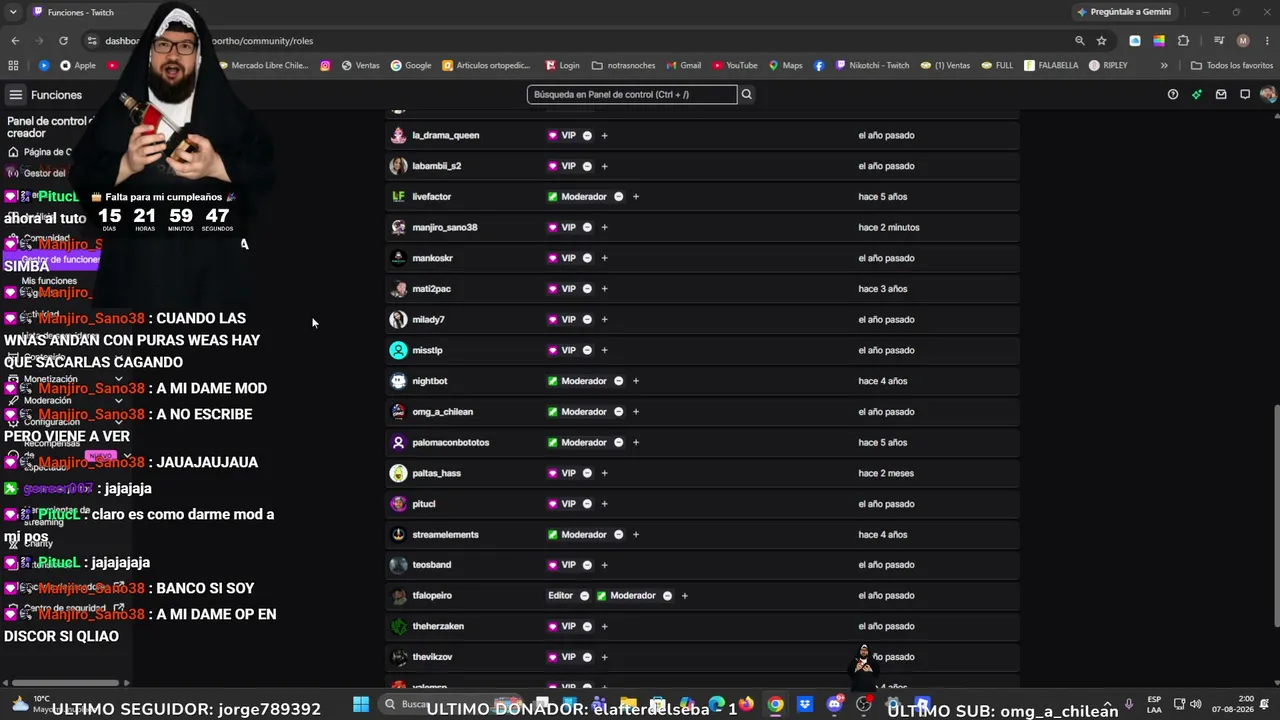This screenshot has height=720, width=1280.
Task: Open the Mercado Libre Chile bookmark
Action: pyautogui.click(x=263, y=66)
